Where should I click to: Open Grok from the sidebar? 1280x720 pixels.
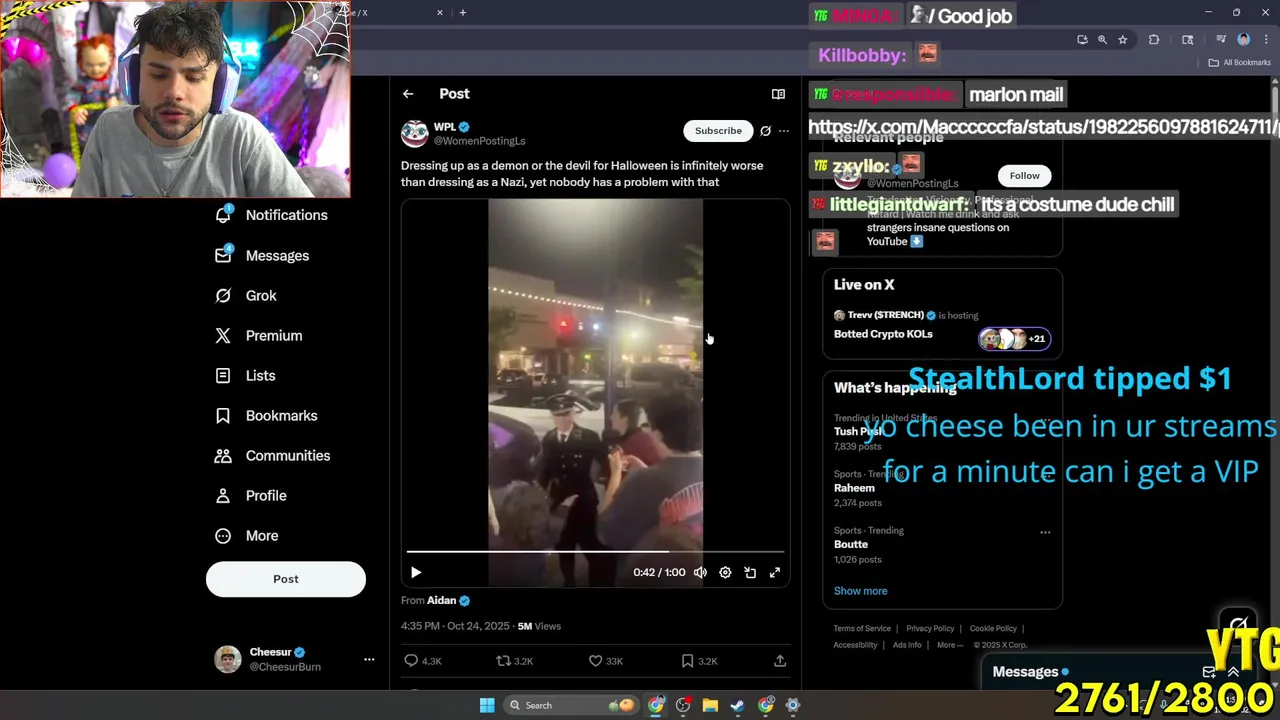[246, 295]
